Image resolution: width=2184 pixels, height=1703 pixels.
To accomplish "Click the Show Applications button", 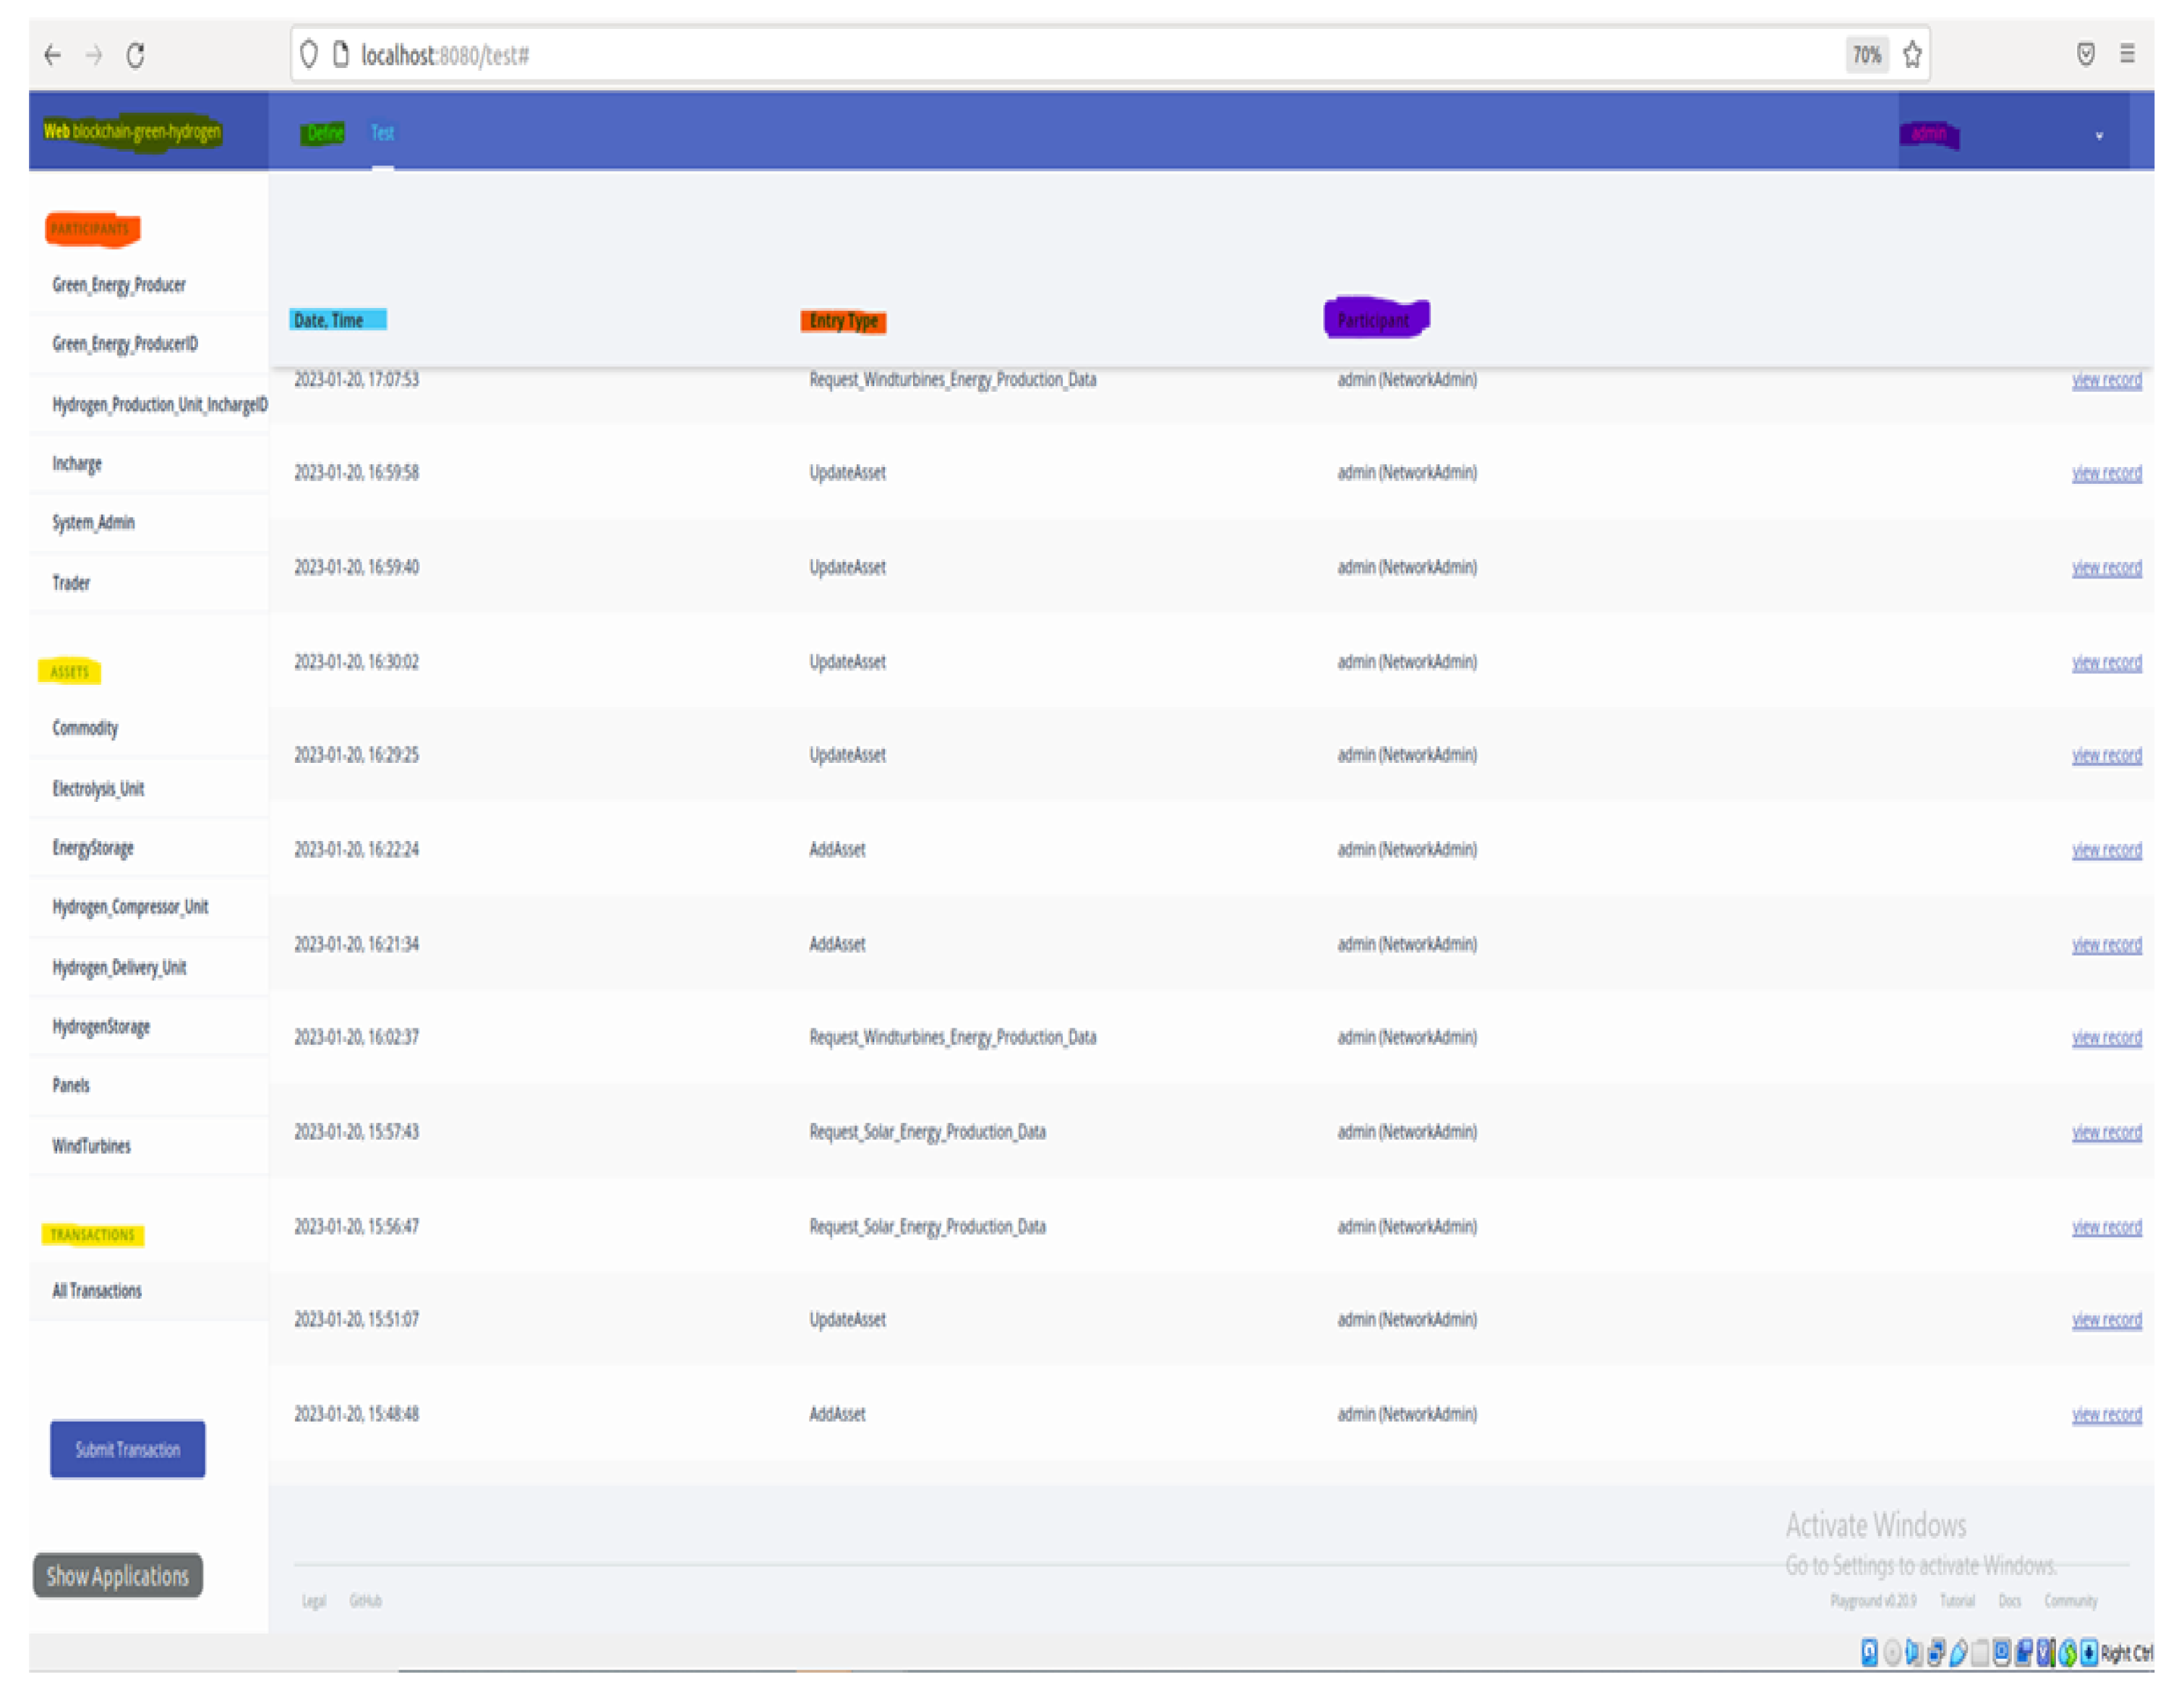I will click(118, 1576).
